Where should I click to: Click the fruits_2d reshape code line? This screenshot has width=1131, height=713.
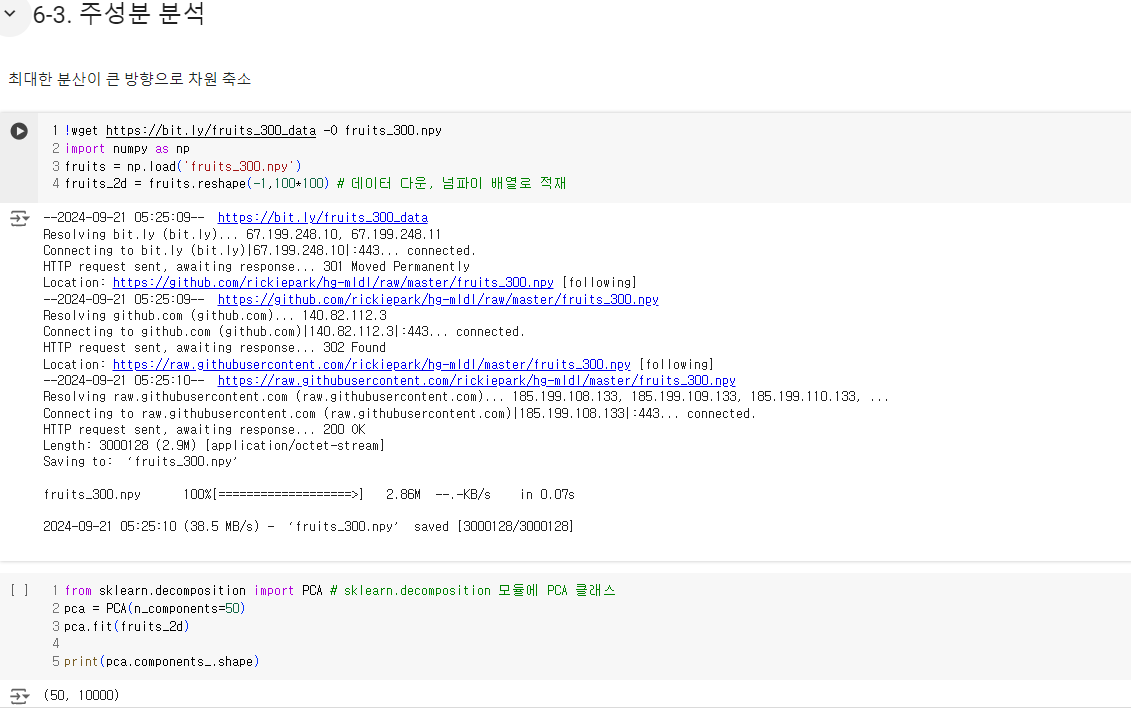click(315, 183)
